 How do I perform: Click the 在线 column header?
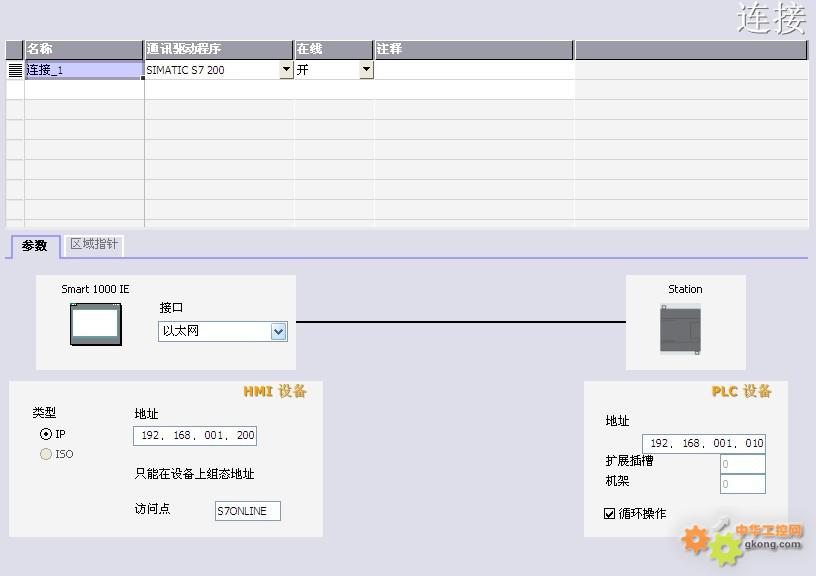[334, 49]
